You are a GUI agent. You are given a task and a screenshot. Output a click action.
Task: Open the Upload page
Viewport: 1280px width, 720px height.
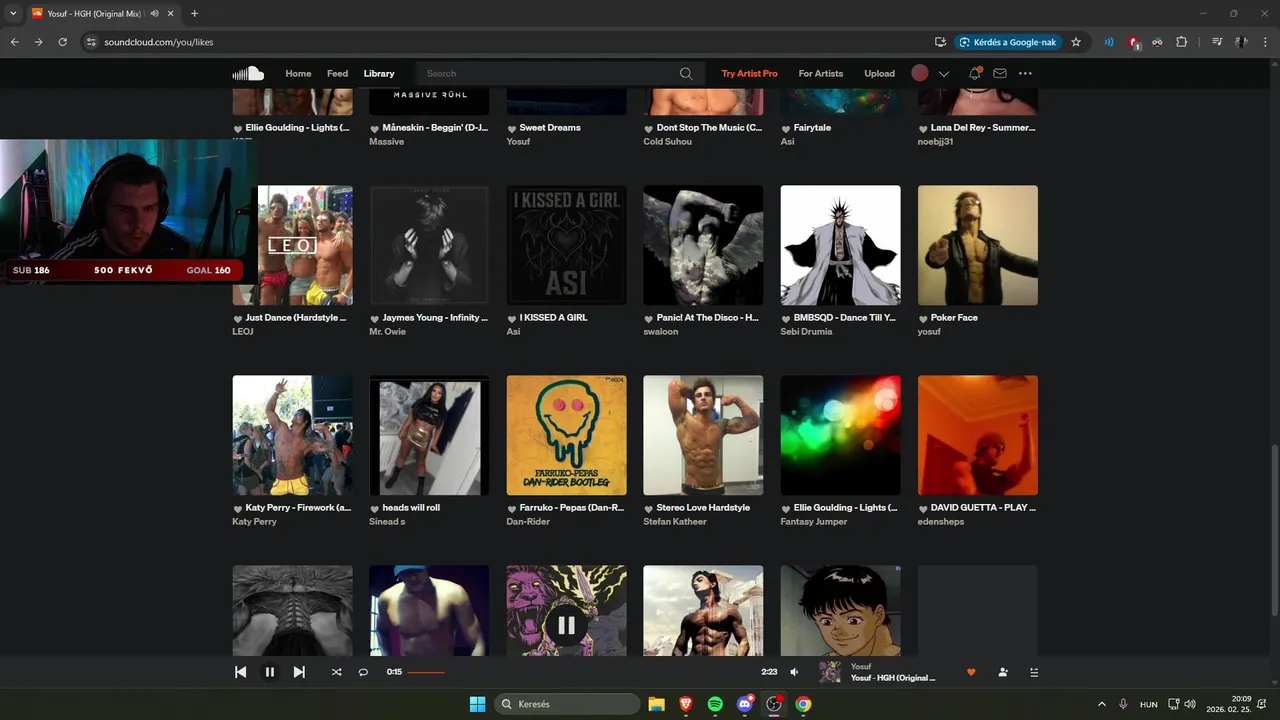tap(880, 73)
